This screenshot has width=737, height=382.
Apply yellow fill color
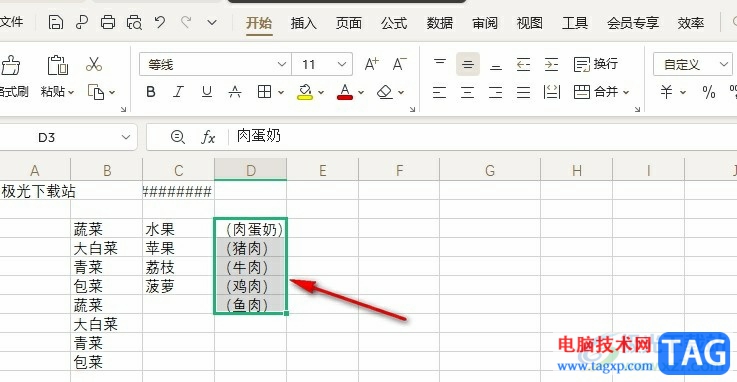305,92
